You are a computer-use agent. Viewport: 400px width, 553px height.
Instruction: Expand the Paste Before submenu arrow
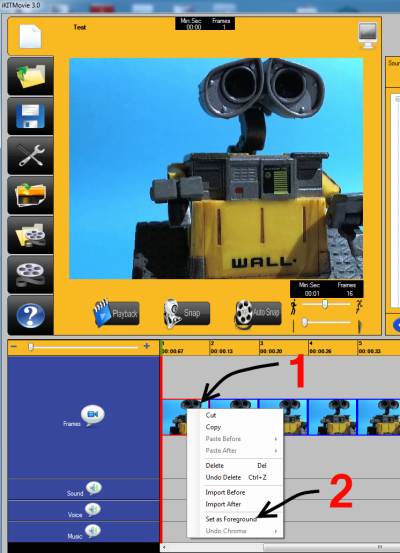pos(276,439)
